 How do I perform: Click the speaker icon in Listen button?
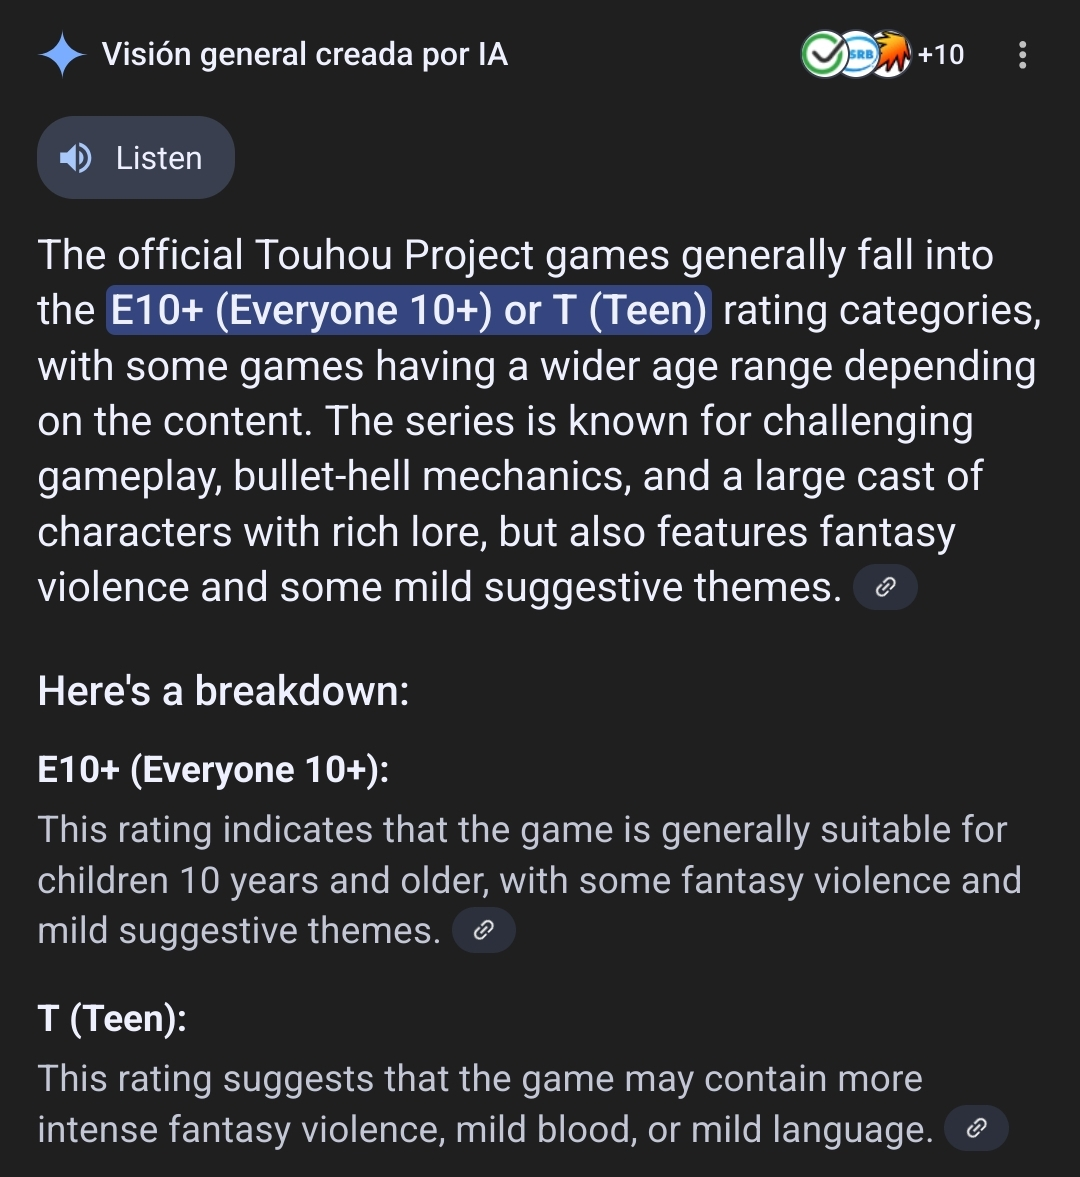(x=75, y=158)
